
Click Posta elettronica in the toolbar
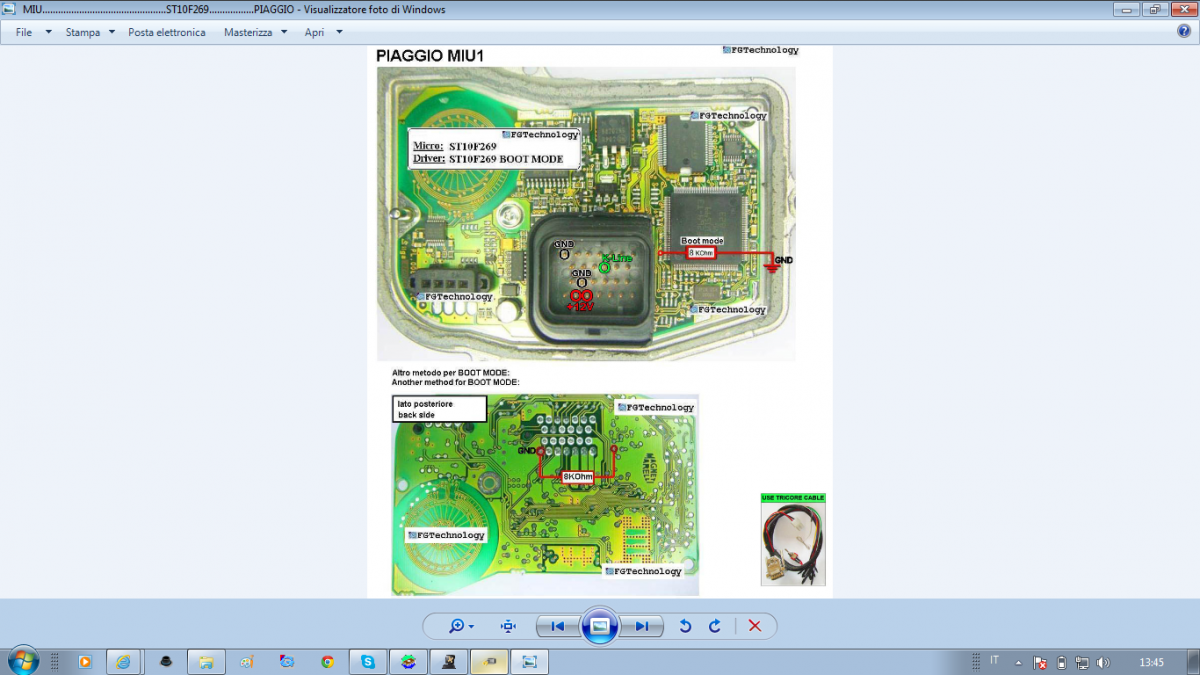(167, 32)
